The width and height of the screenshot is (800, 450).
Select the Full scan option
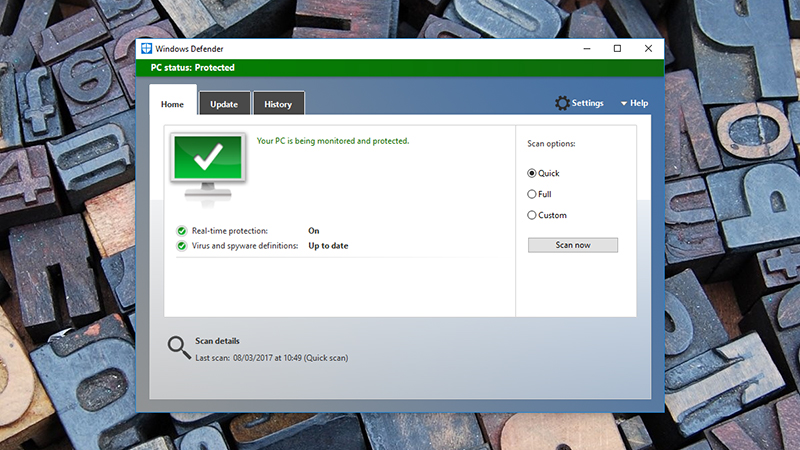(x=539, y=194)
